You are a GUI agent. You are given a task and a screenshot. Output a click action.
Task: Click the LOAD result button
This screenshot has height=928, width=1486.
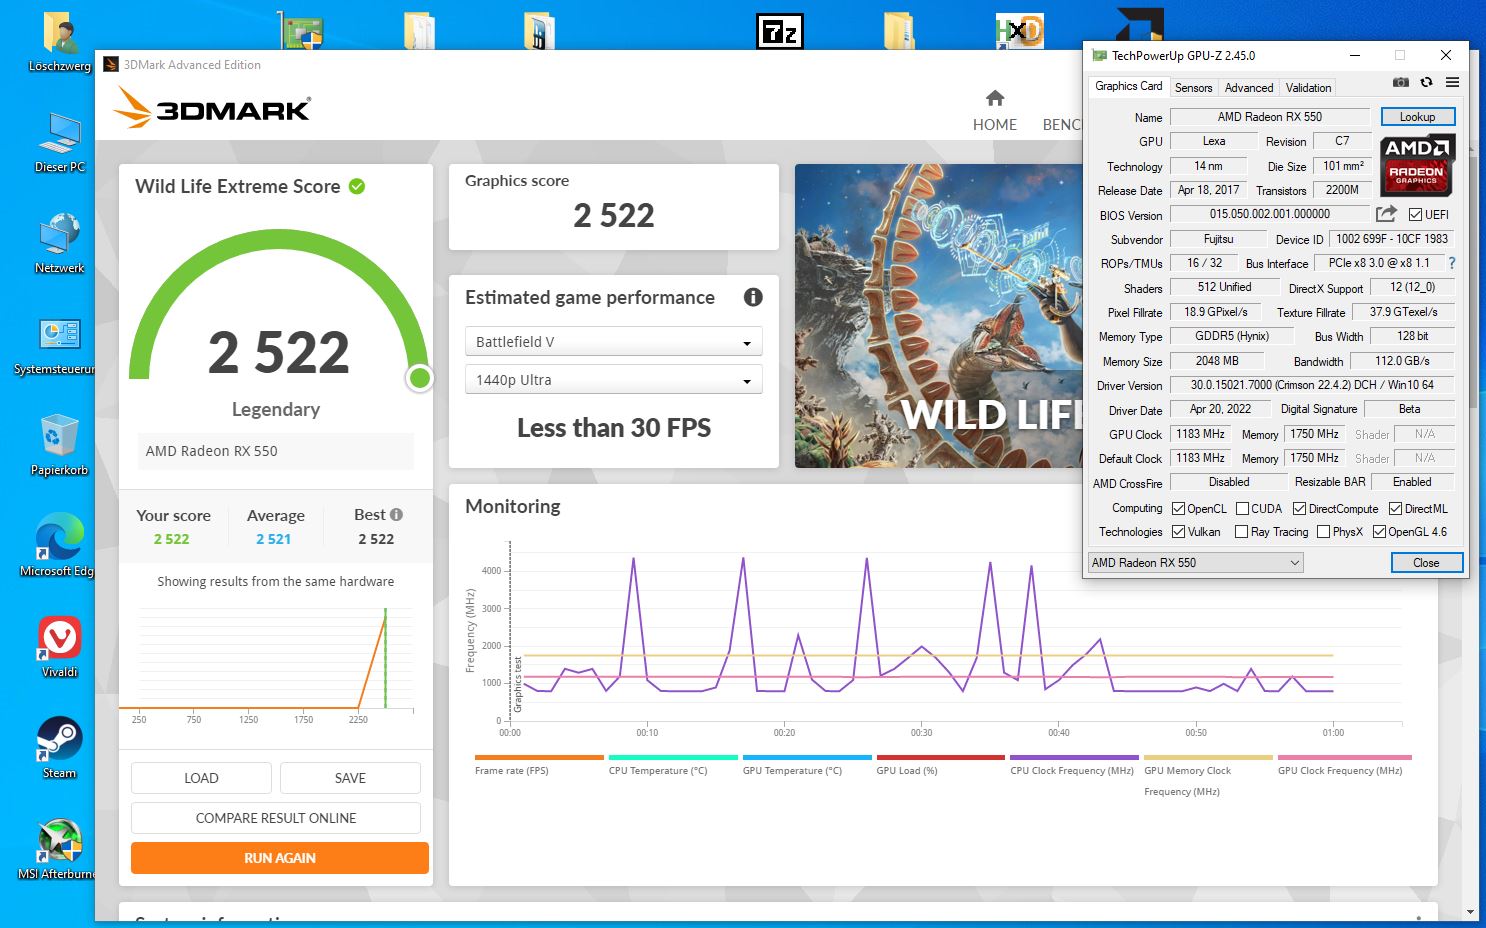coord(201,778)
